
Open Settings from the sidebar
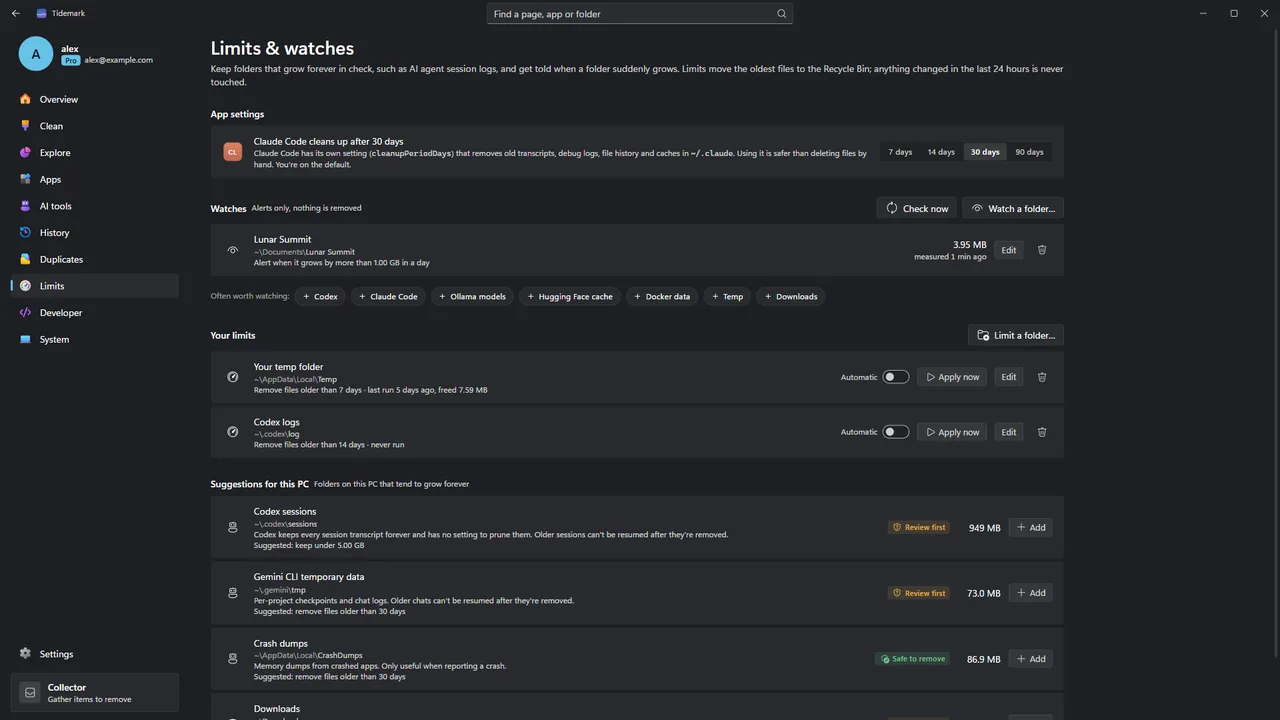[x=95, y=654]
